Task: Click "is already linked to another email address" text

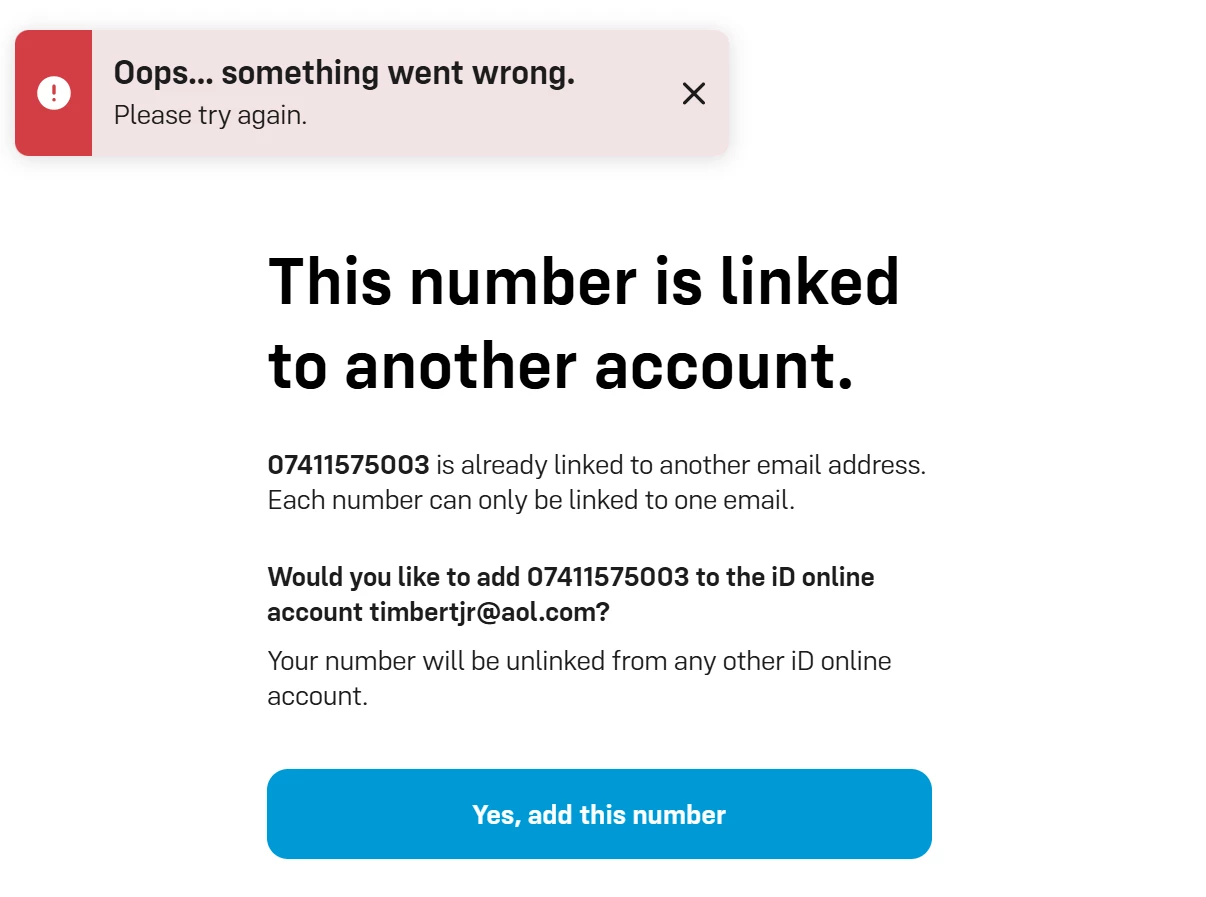Action: [x=680, y=465]
